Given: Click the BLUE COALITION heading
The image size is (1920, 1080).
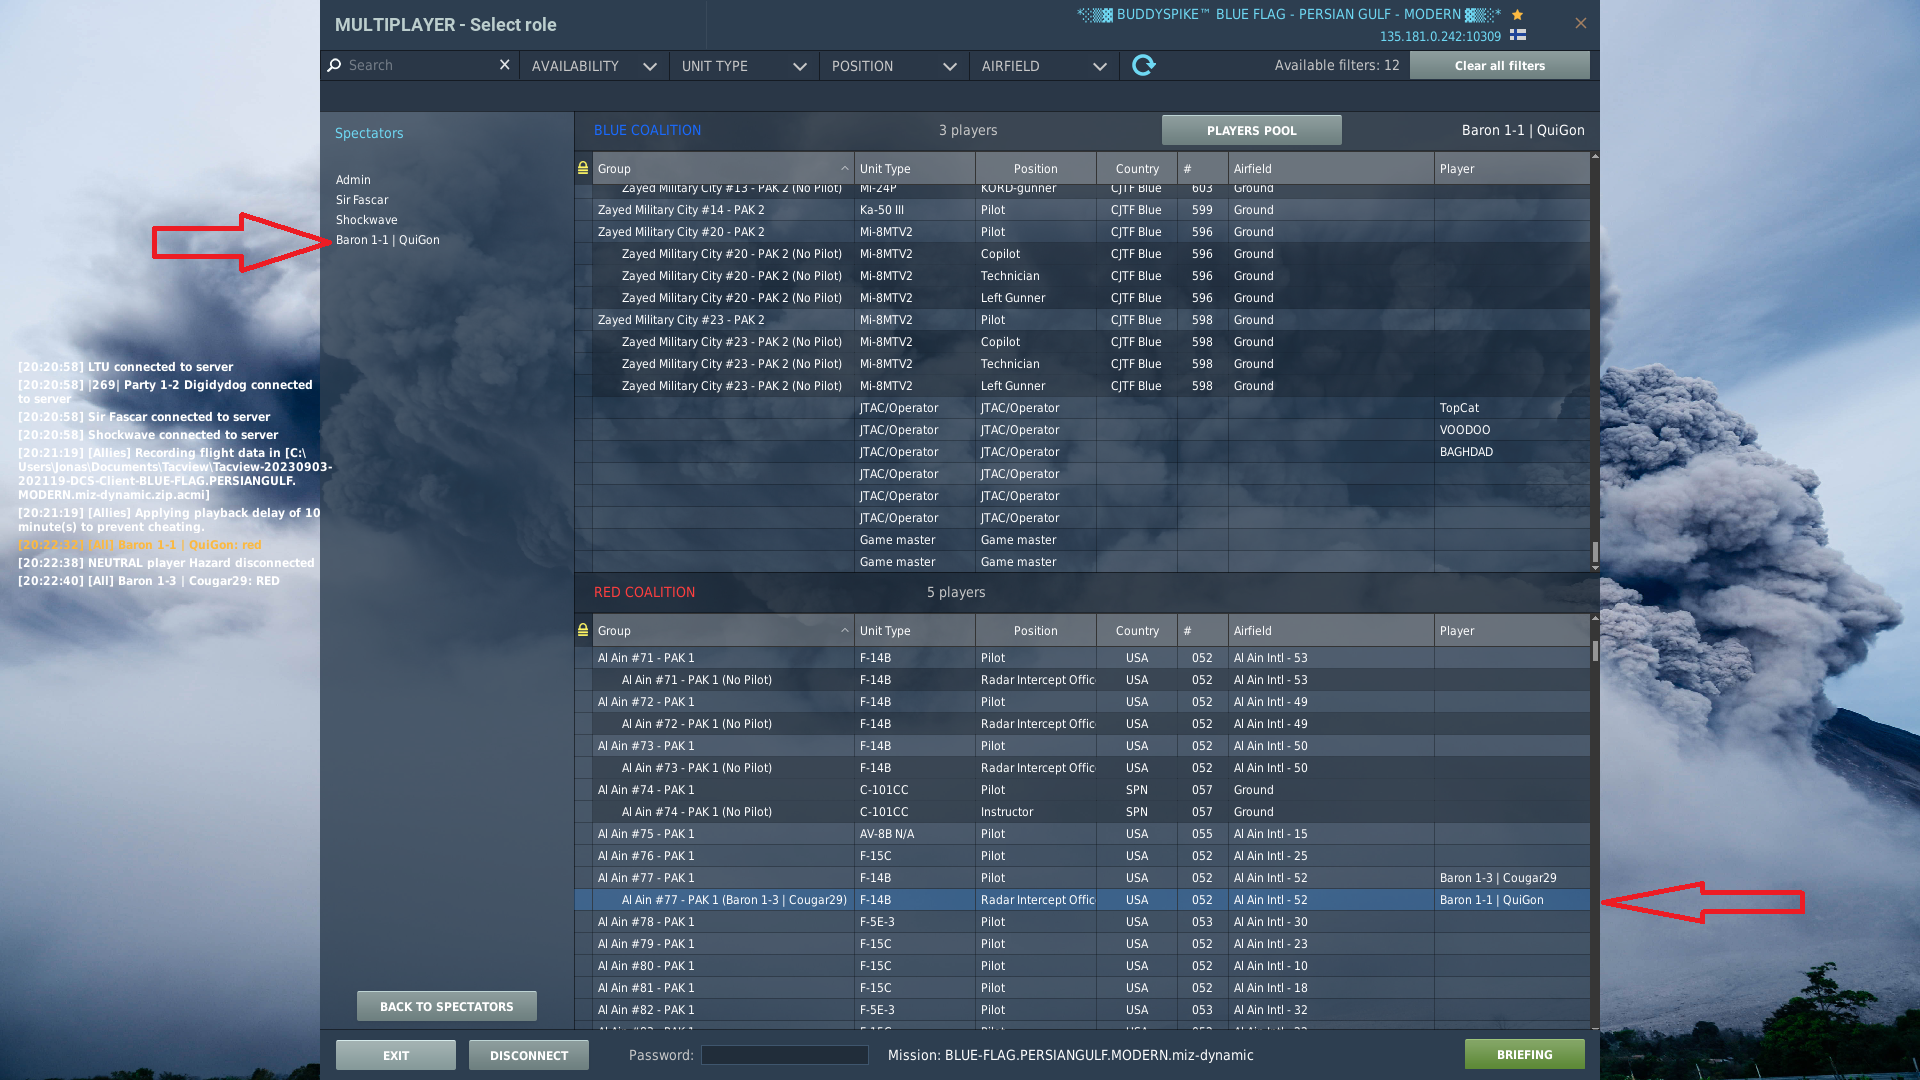Looking at the screenshot, I should [647, 130].
